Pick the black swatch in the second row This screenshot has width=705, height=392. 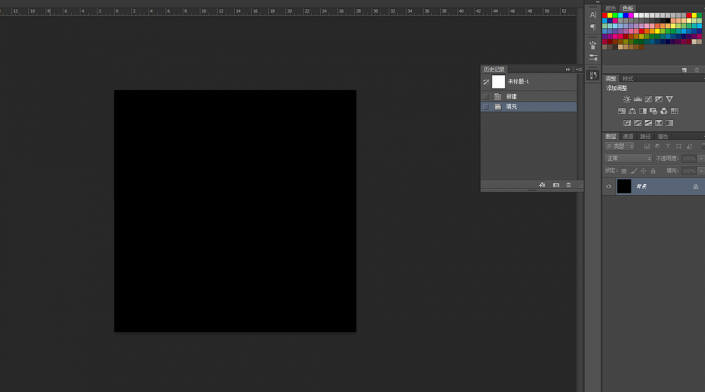(668, 21)
